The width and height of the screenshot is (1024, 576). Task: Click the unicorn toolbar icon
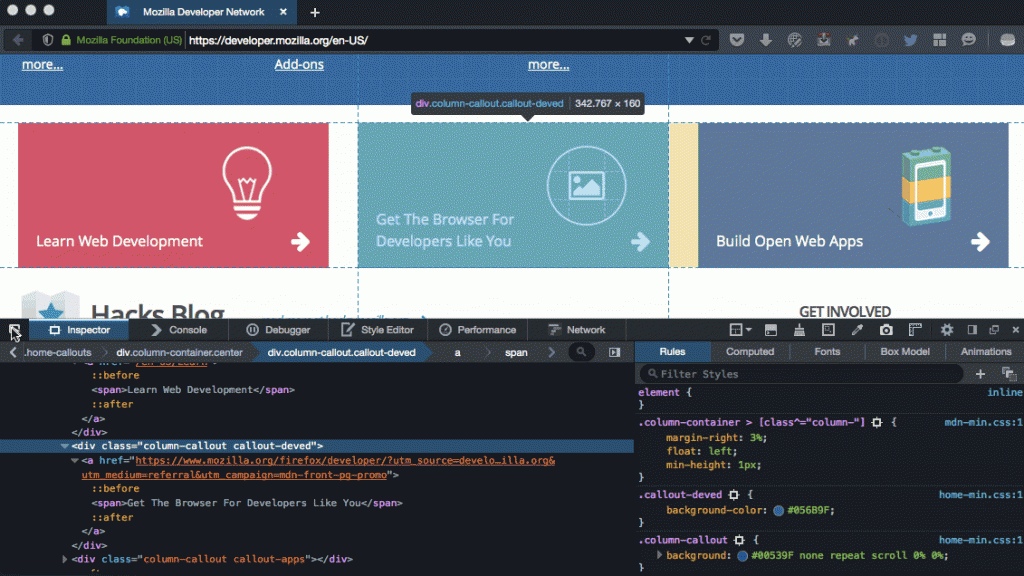pyautogui.click(x=852, y=40)
